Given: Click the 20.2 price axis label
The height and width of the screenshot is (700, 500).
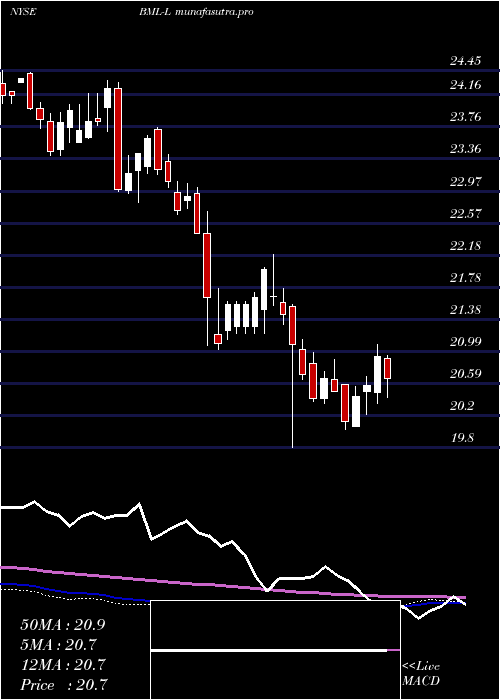Looking at the screenshot, I should (462, 406).
